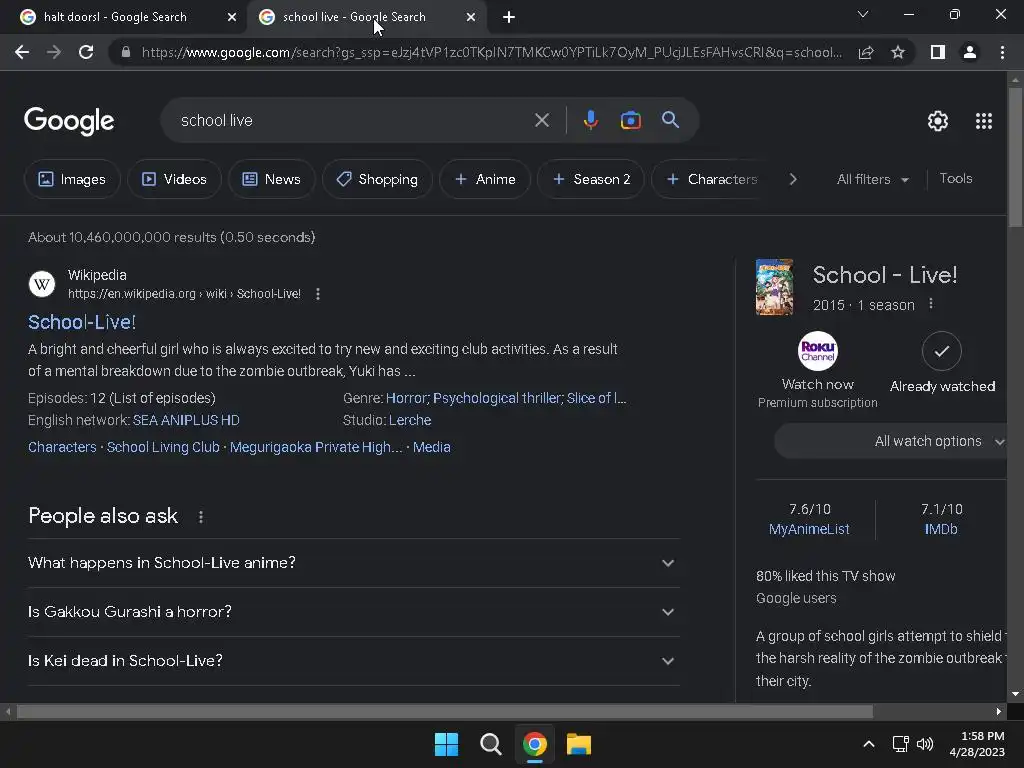Viewport: 1024px width, 768px height.
Task: Open IMDb rating link
Action: tap(941, 529)
